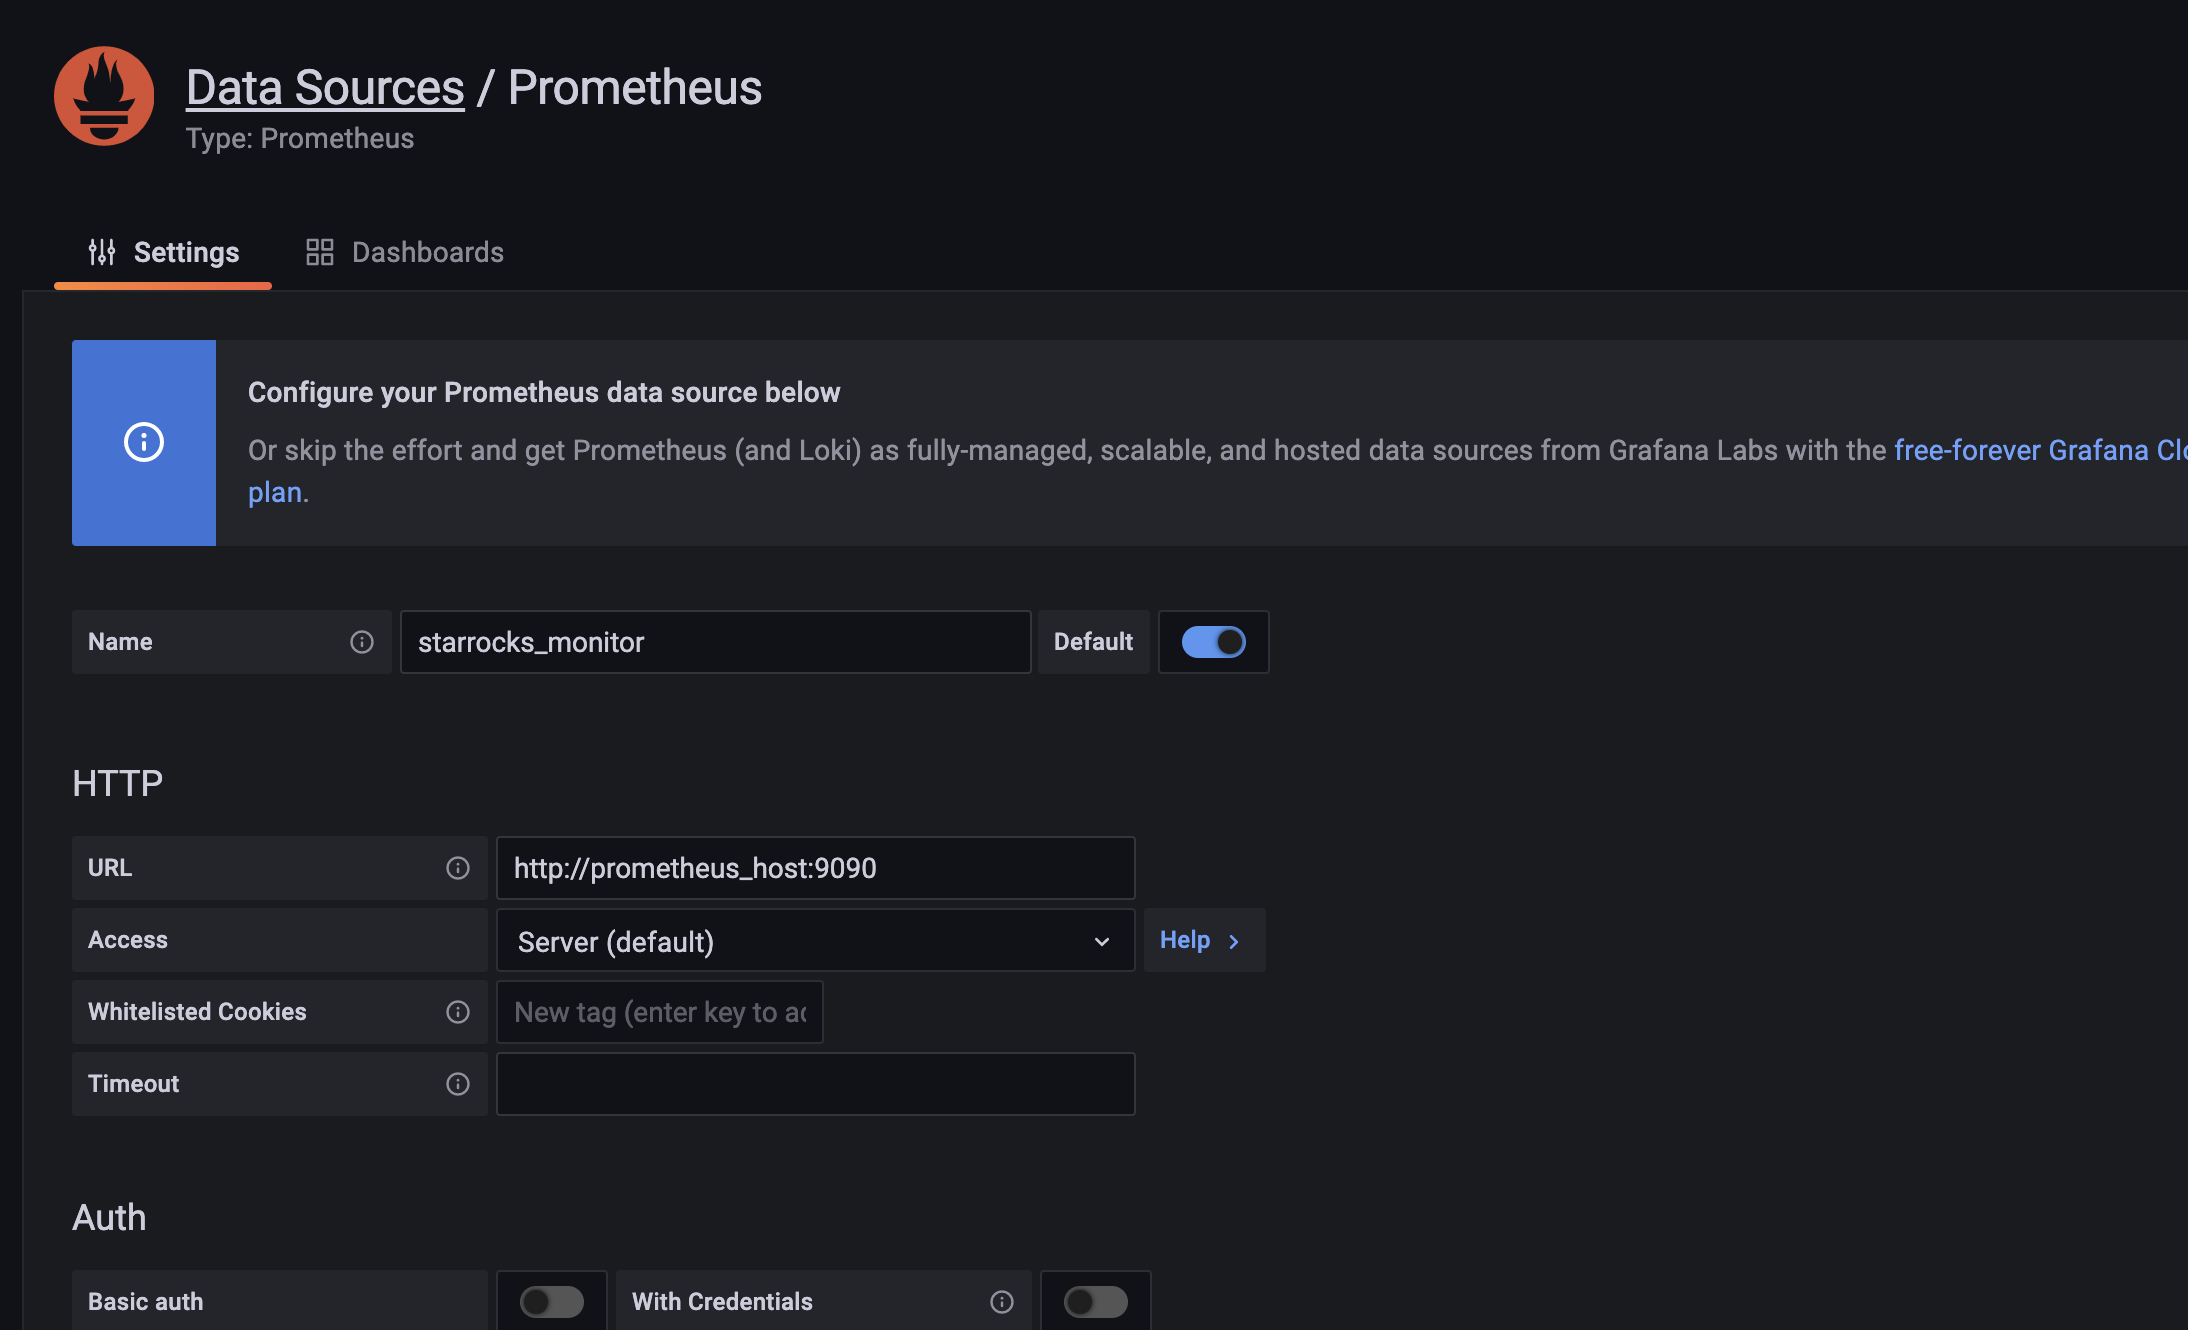Click the starrocks_monitor name field

716,642
